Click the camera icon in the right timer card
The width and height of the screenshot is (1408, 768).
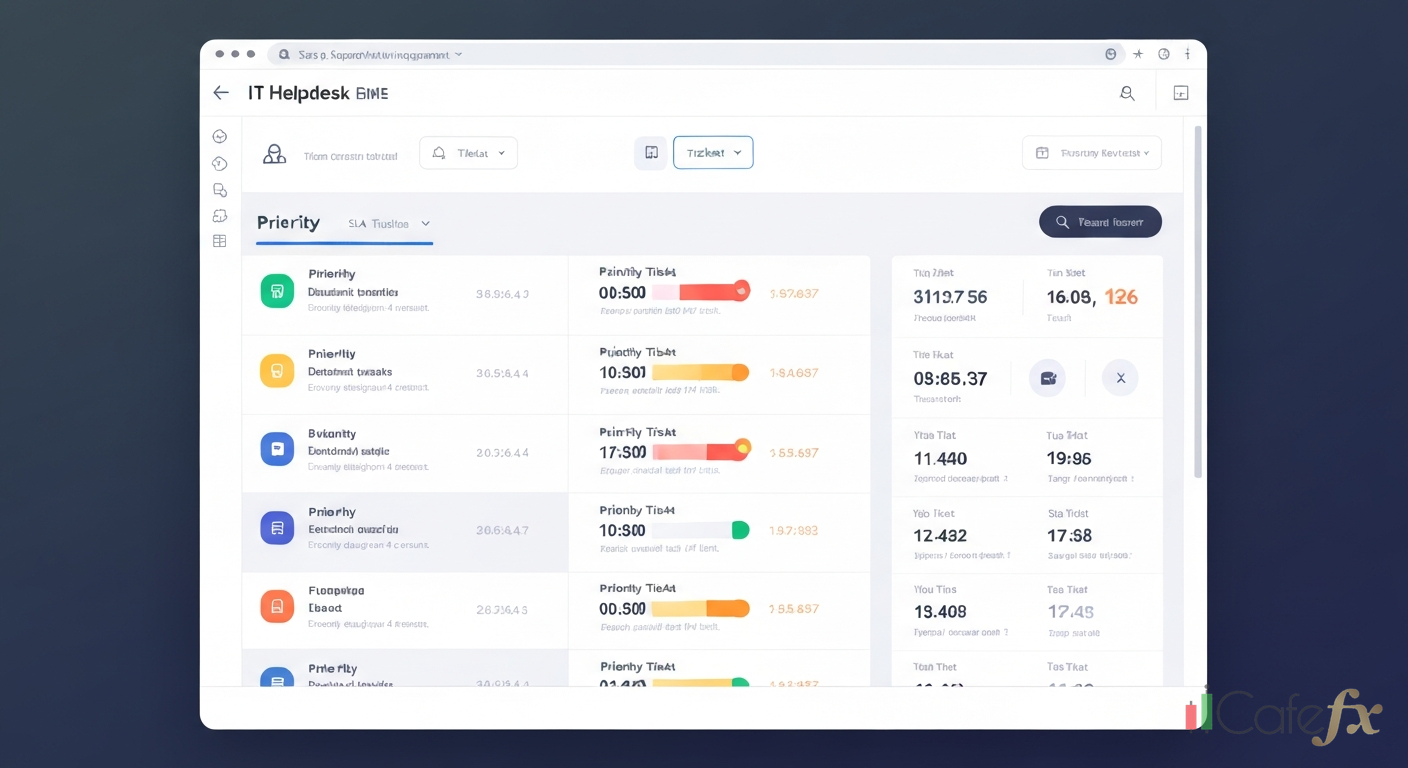pyautogui.click(x=1048, y=378)
